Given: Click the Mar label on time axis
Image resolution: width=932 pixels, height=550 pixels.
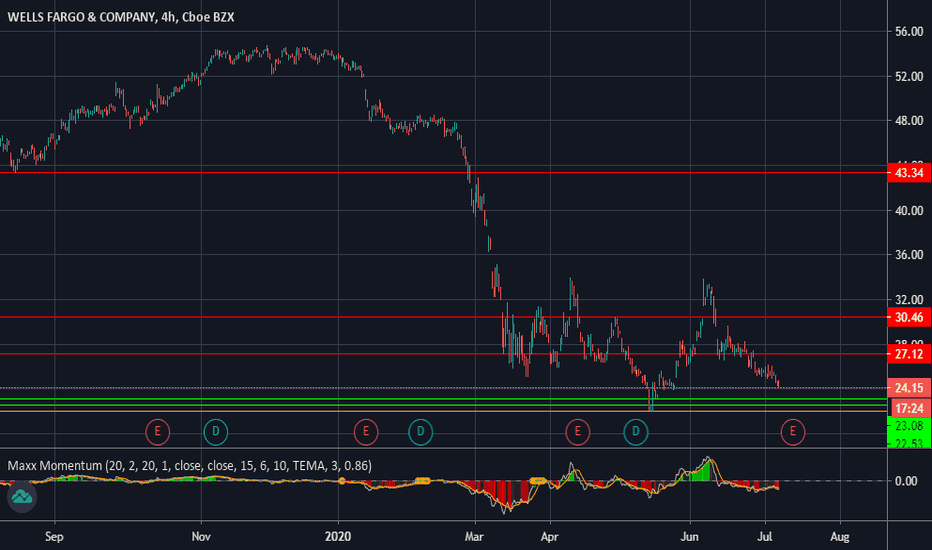Looking at the screenshot, I should pyautogui.click(x=474, y=536).
